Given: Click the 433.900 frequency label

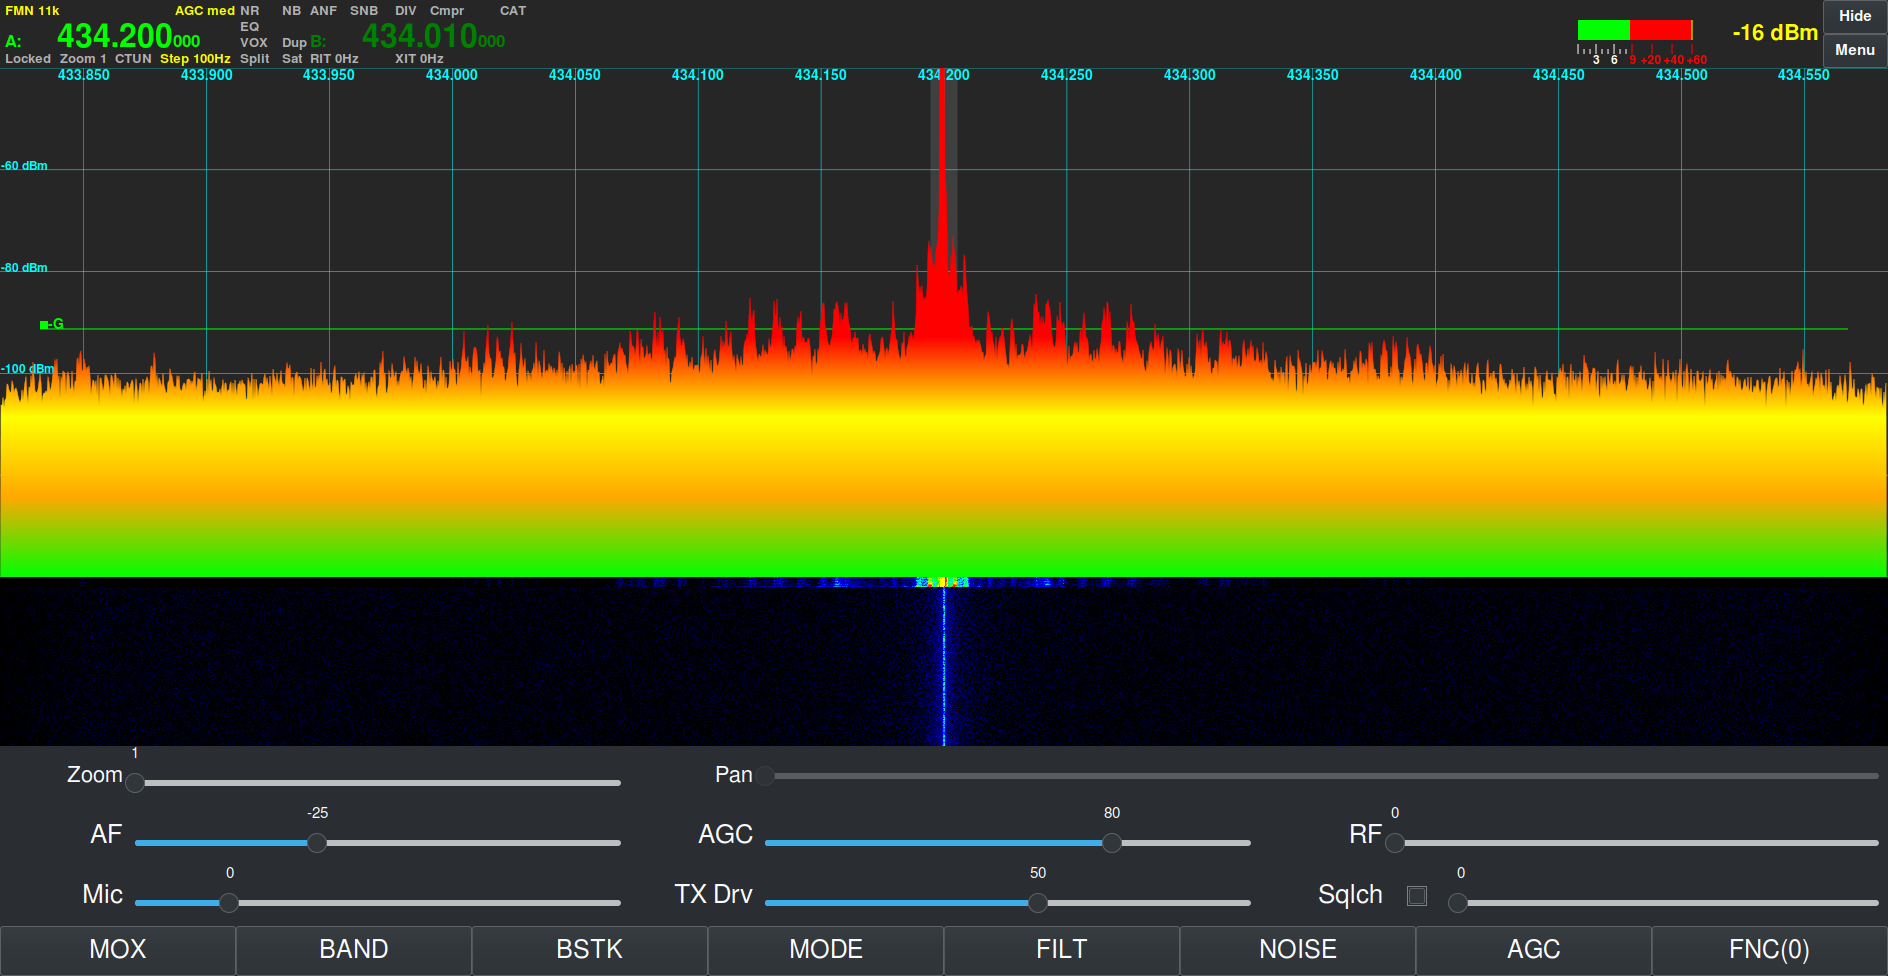Looking at the screenshot, I should tap(206, 75).
